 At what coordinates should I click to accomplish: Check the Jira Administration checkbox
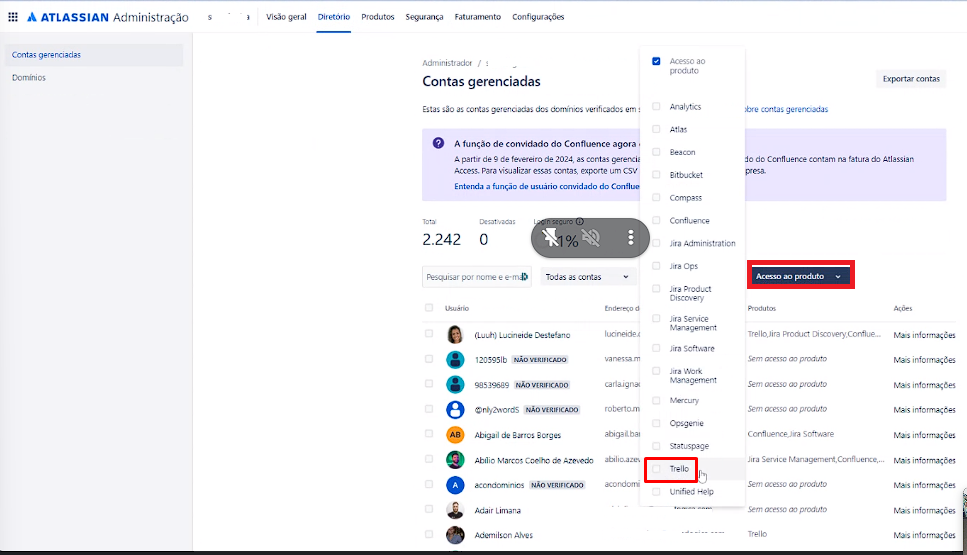656,243
